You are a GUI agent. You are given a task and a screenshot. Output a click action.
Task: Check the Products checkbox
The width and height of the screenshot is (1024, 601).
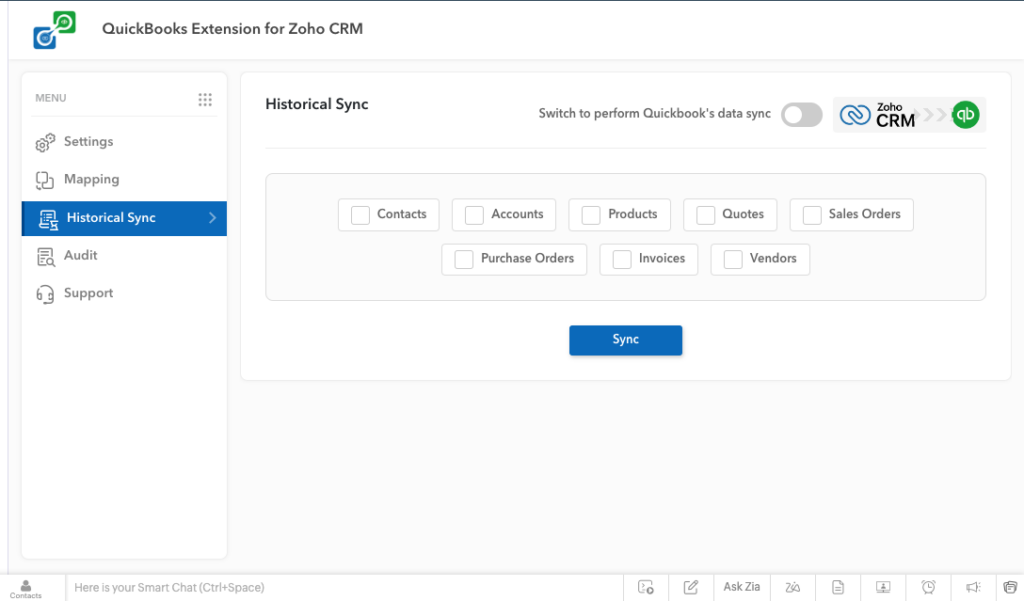tap(591, 215)
